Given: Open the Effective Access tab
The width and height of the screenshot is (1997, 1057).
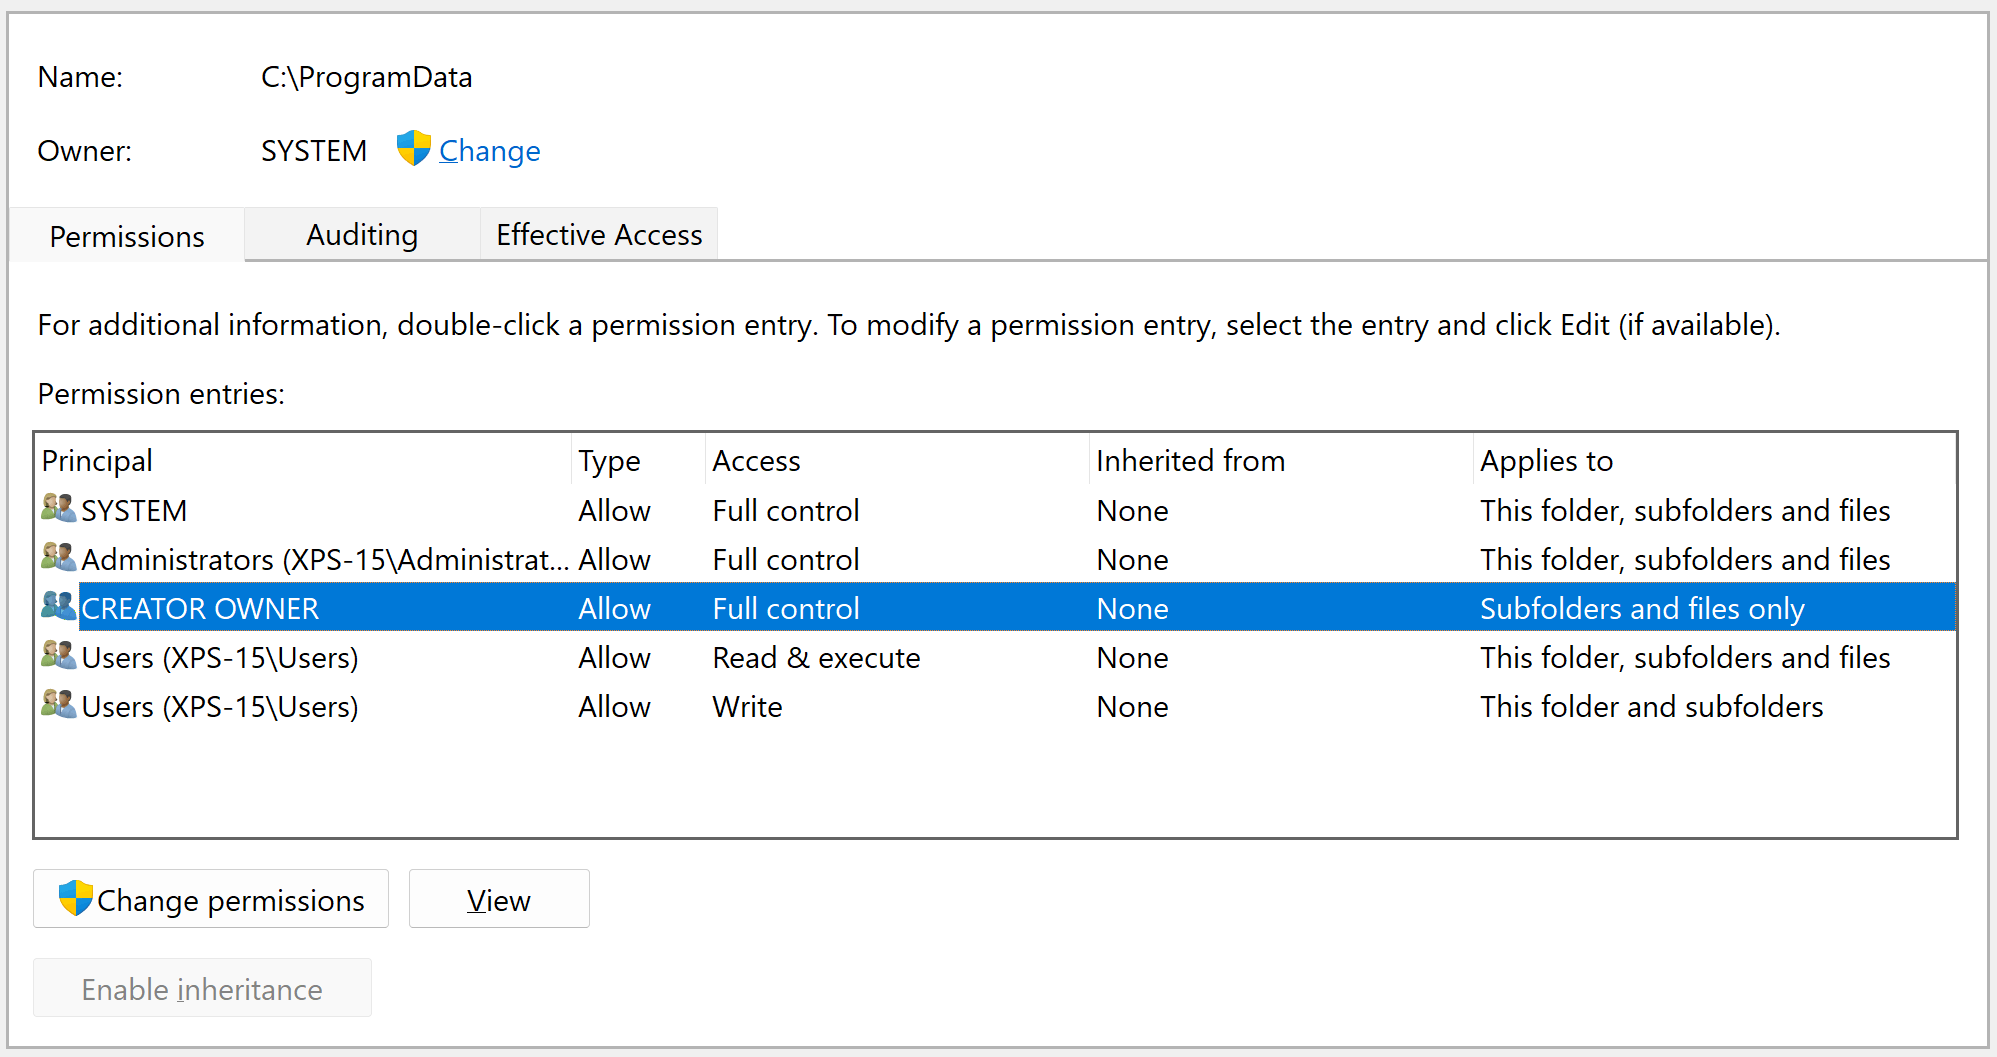Looking at the screenshot, I should point(599,235).
